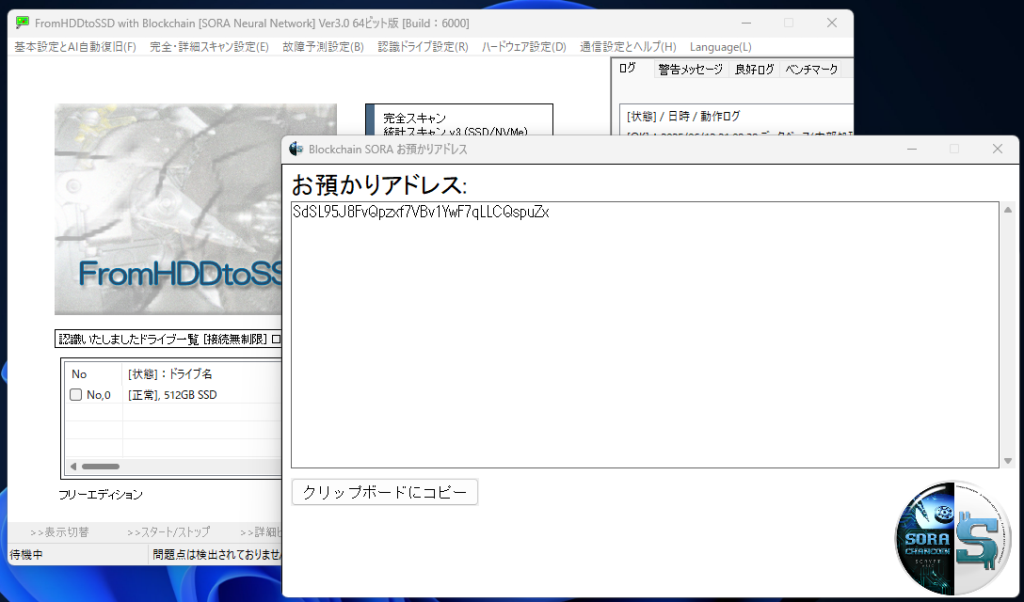Viewport: 1024px width, 602px height.
Task: Click the FromHDDtoSSD banner image
Action: coord(168,210)
